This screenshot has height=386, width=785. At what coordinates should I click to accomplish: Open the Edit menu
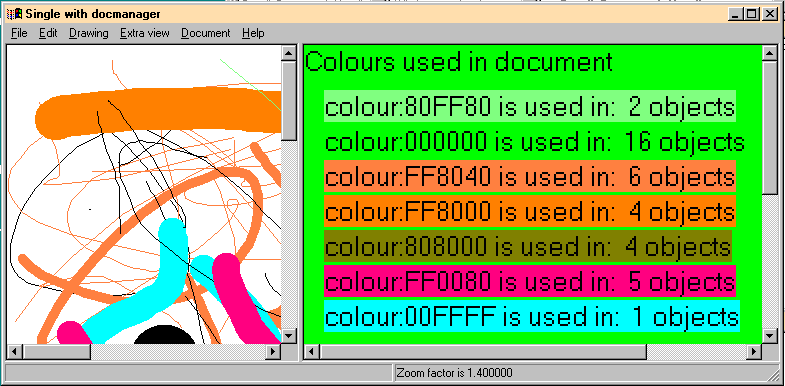click(48, 34)
